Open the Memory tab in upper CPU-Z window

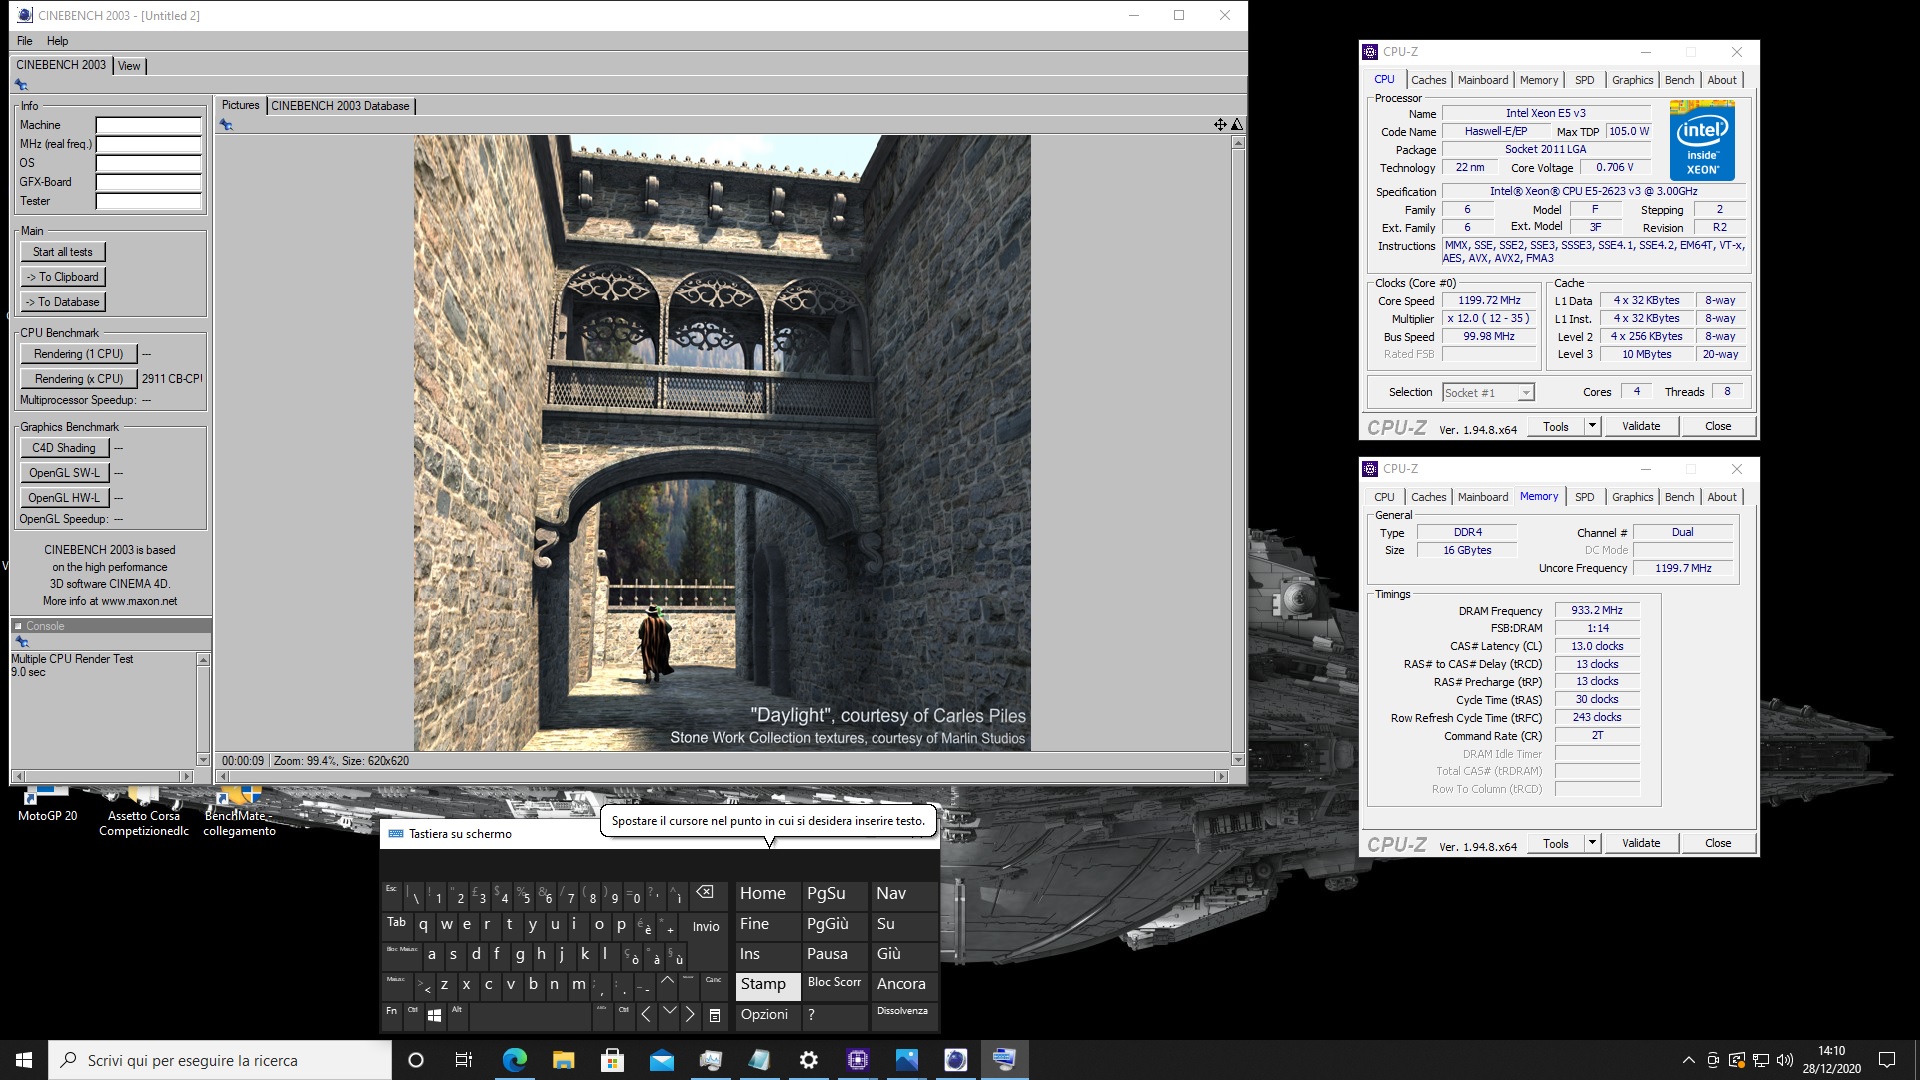click(x=1538, y=80)
